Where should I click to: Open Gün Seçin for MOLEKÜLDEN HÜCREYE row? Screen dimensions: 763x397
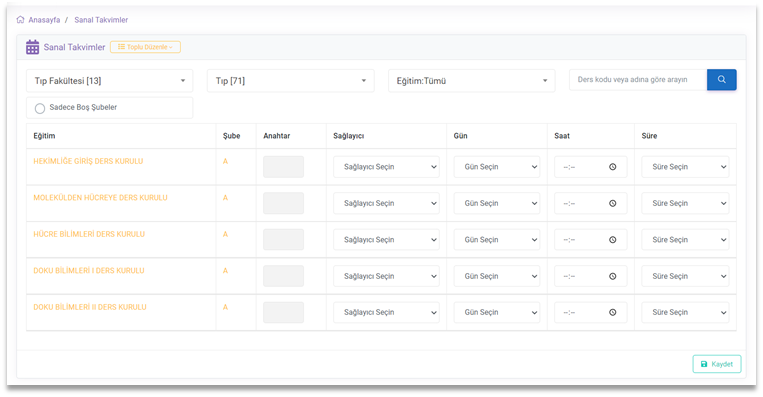[x=497, y=203]
